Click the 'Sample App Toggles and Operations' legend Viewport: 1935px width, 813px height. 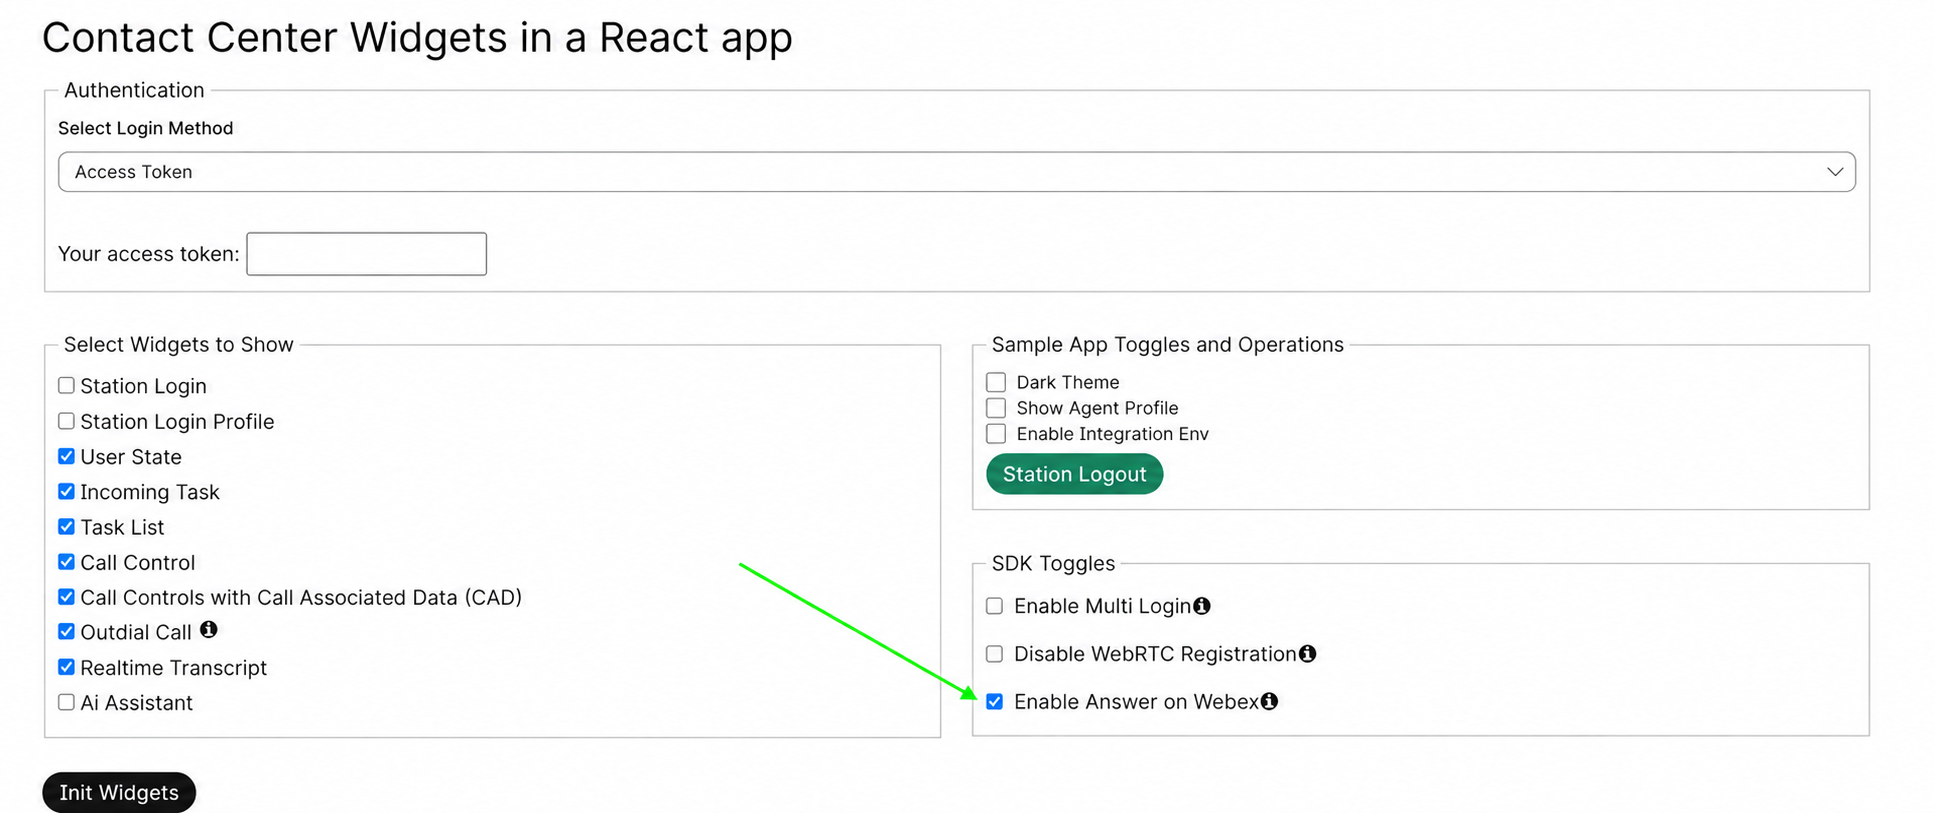pyautogui.click(x=1168, y=345)
